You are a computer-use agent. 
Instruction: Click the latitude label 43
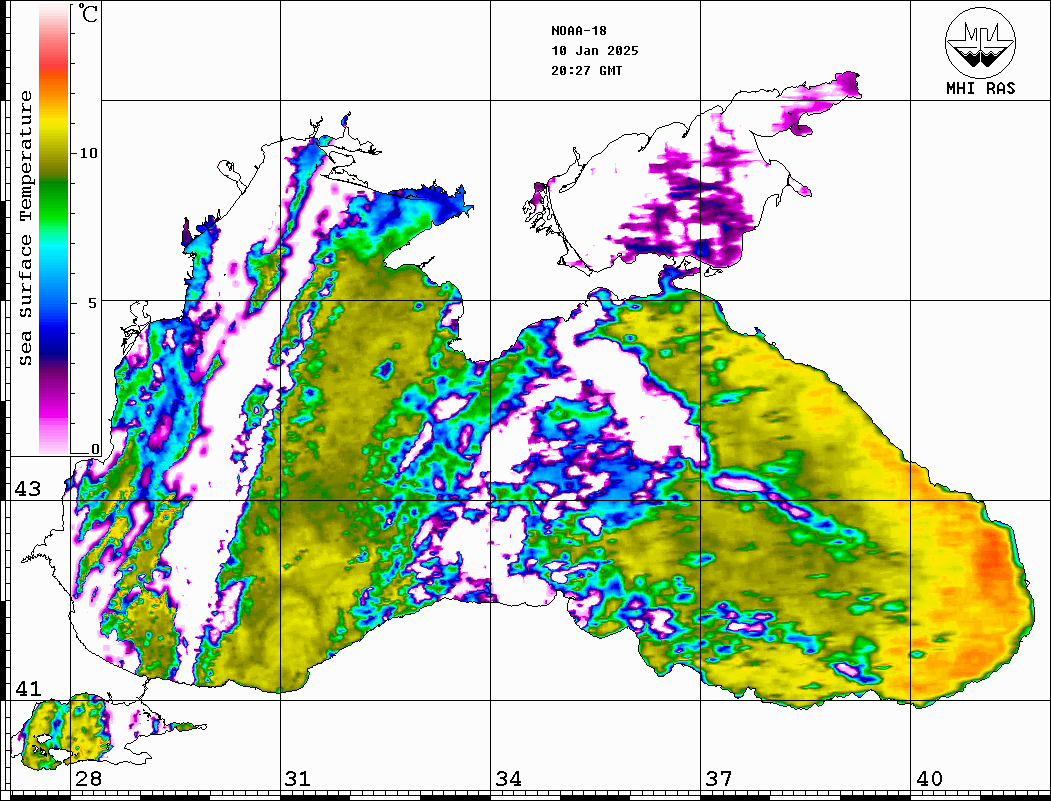click(x=27, y=489)
